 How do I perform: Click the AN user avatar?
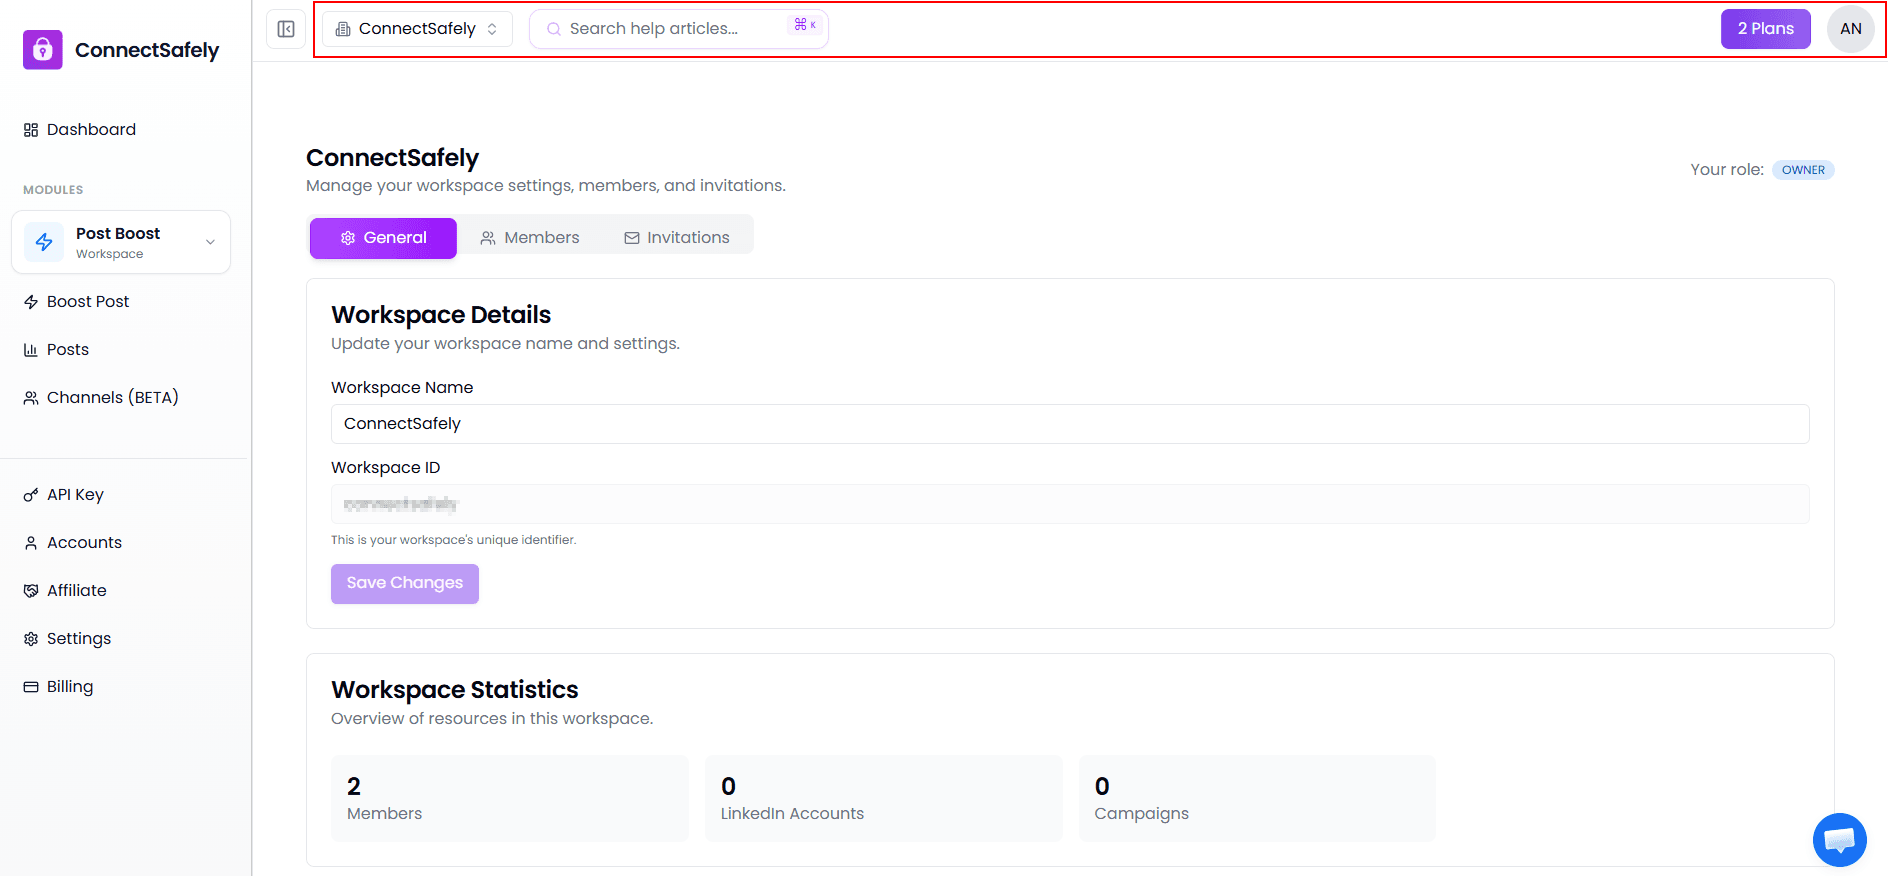[x=1850, y=29]
